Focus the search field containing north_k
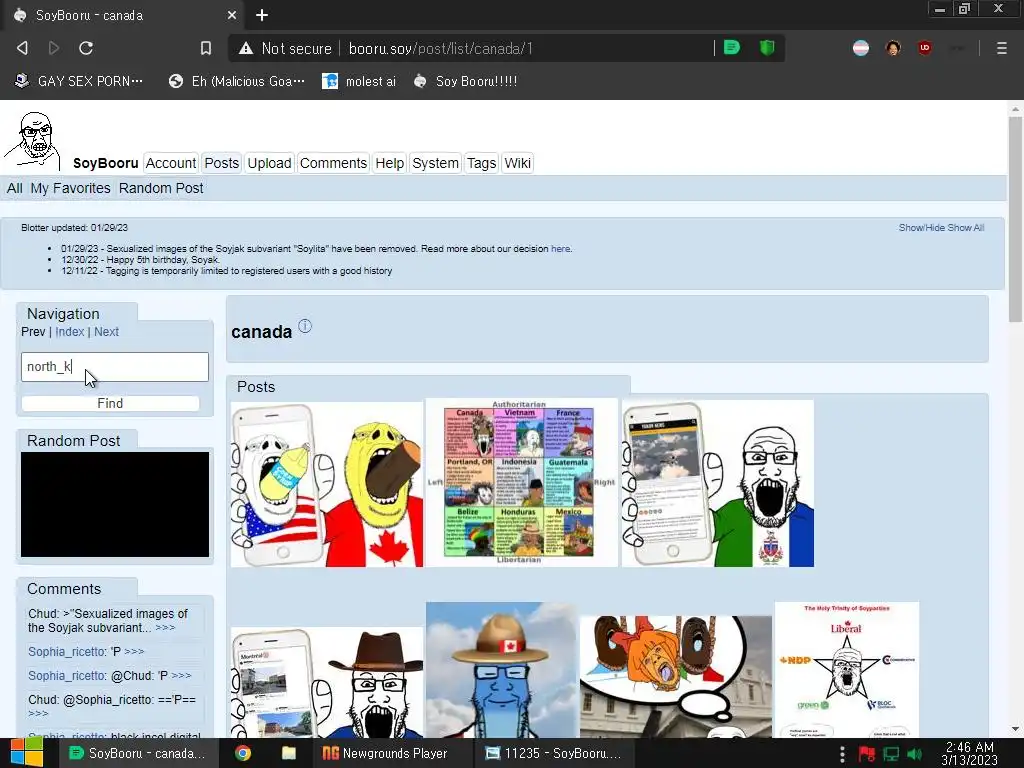The width and height of the screenshot is (1024, 768). [x=115, y=366]
